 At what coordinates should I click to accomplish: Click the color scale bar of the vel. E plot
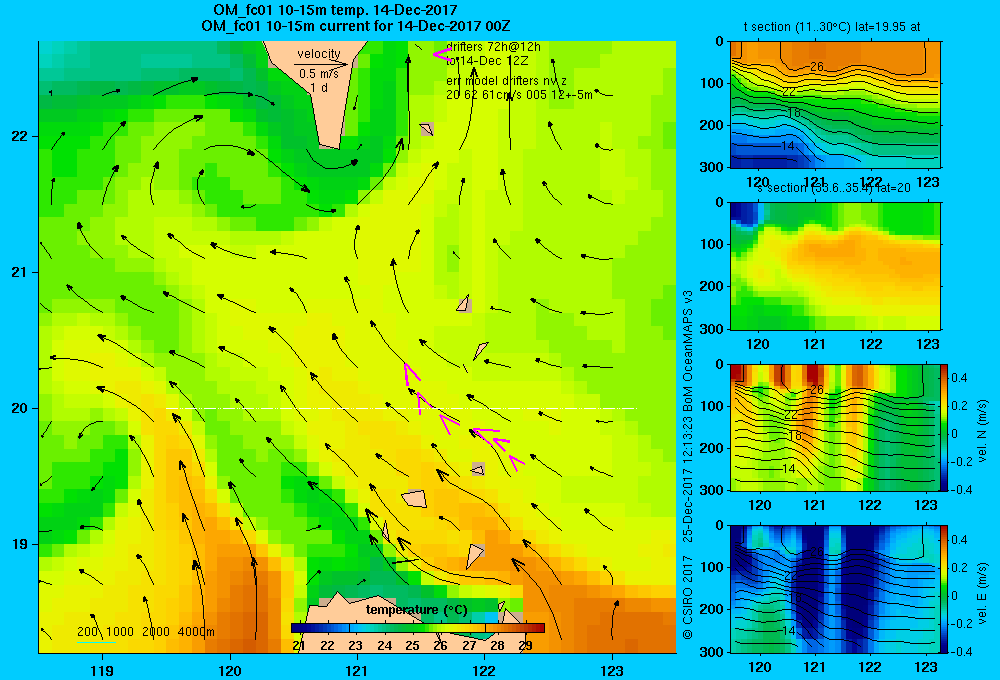click(x=945, y=589)
